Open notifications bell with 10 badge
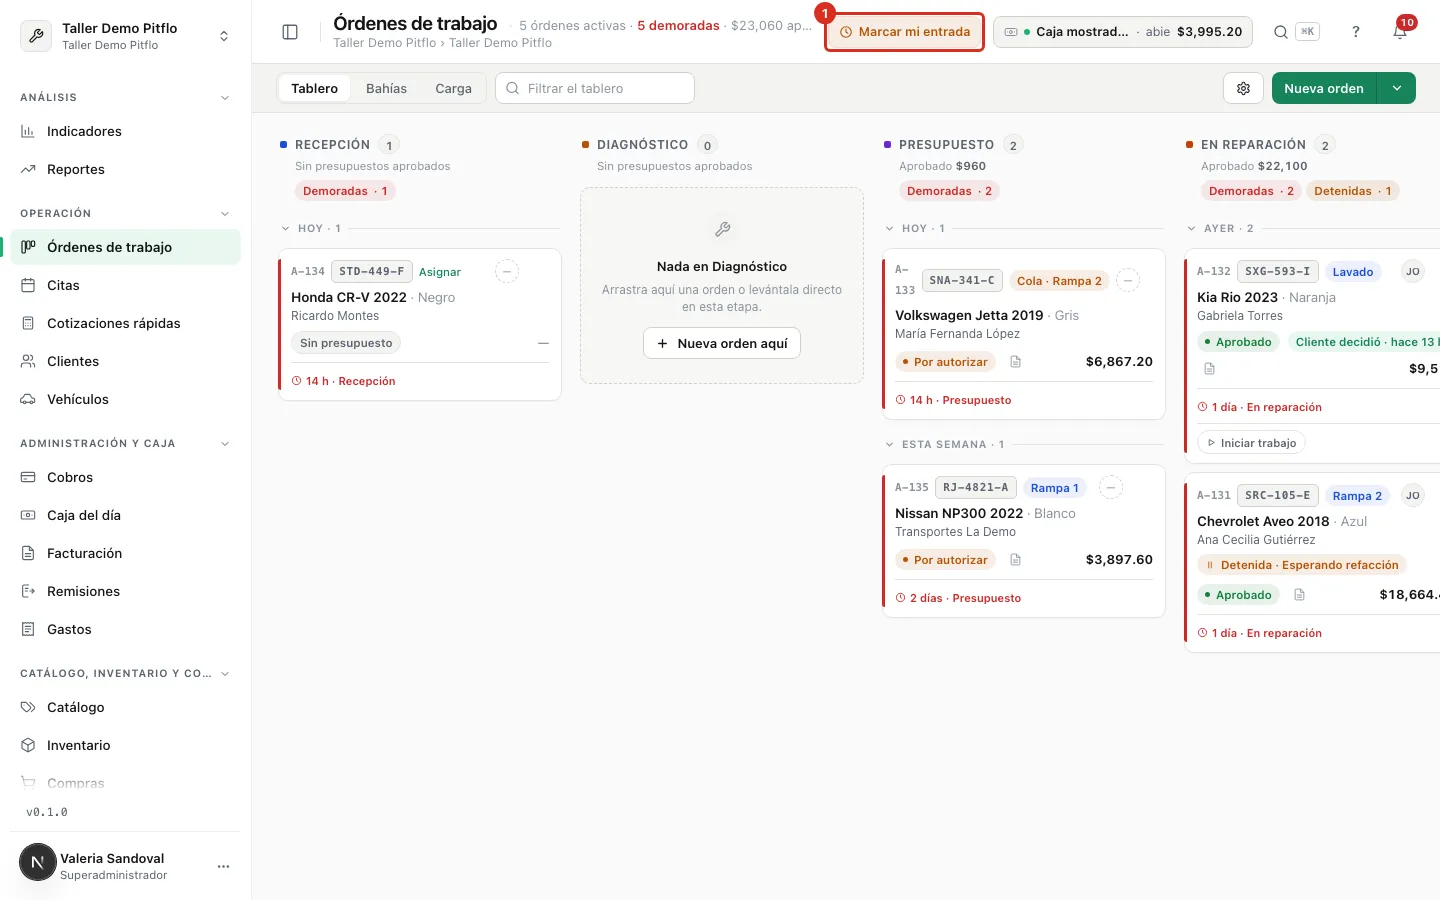The height and width of the screenshot is (900, 1440). 1400,32
